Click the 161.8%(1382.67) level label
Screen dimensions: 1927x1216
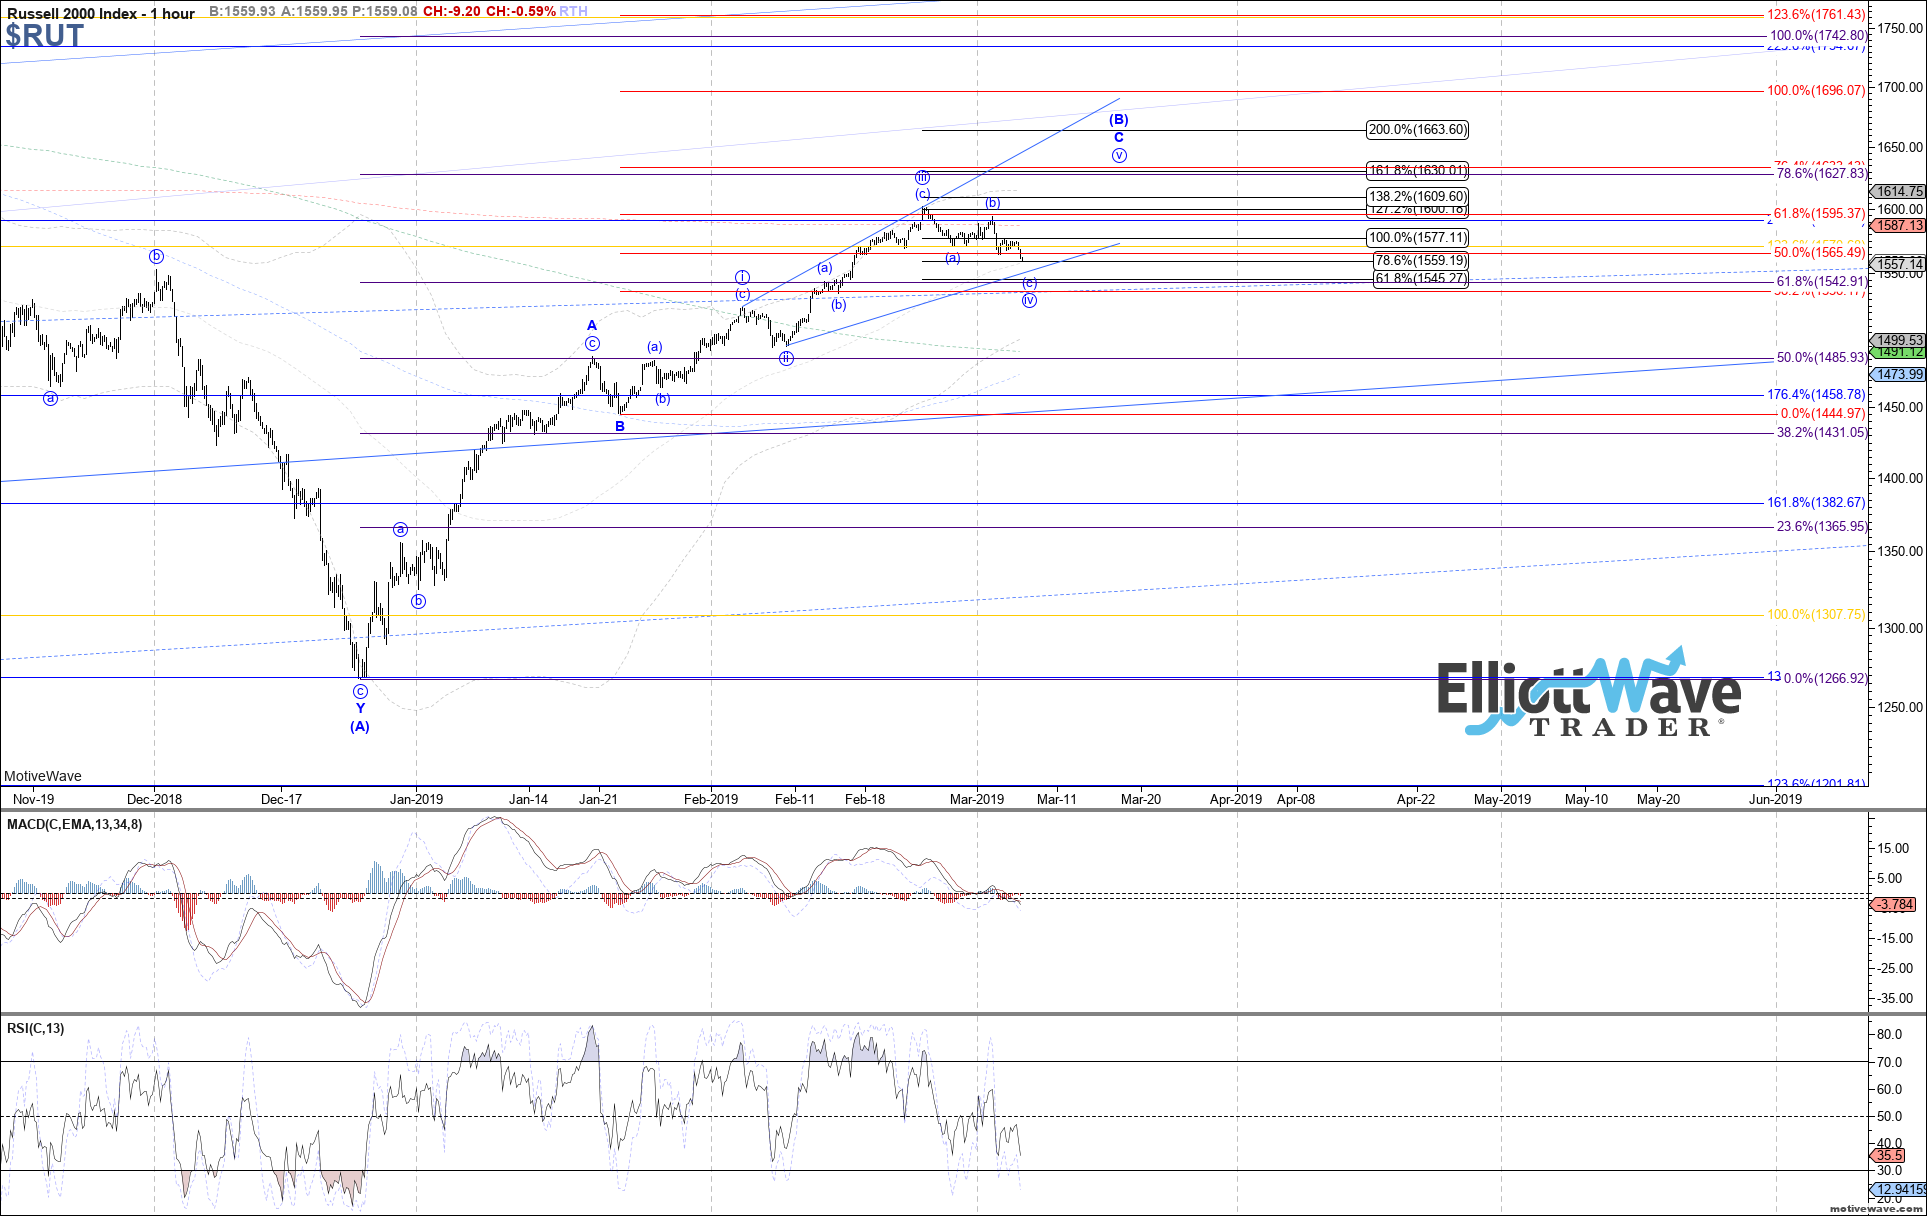1817,503
